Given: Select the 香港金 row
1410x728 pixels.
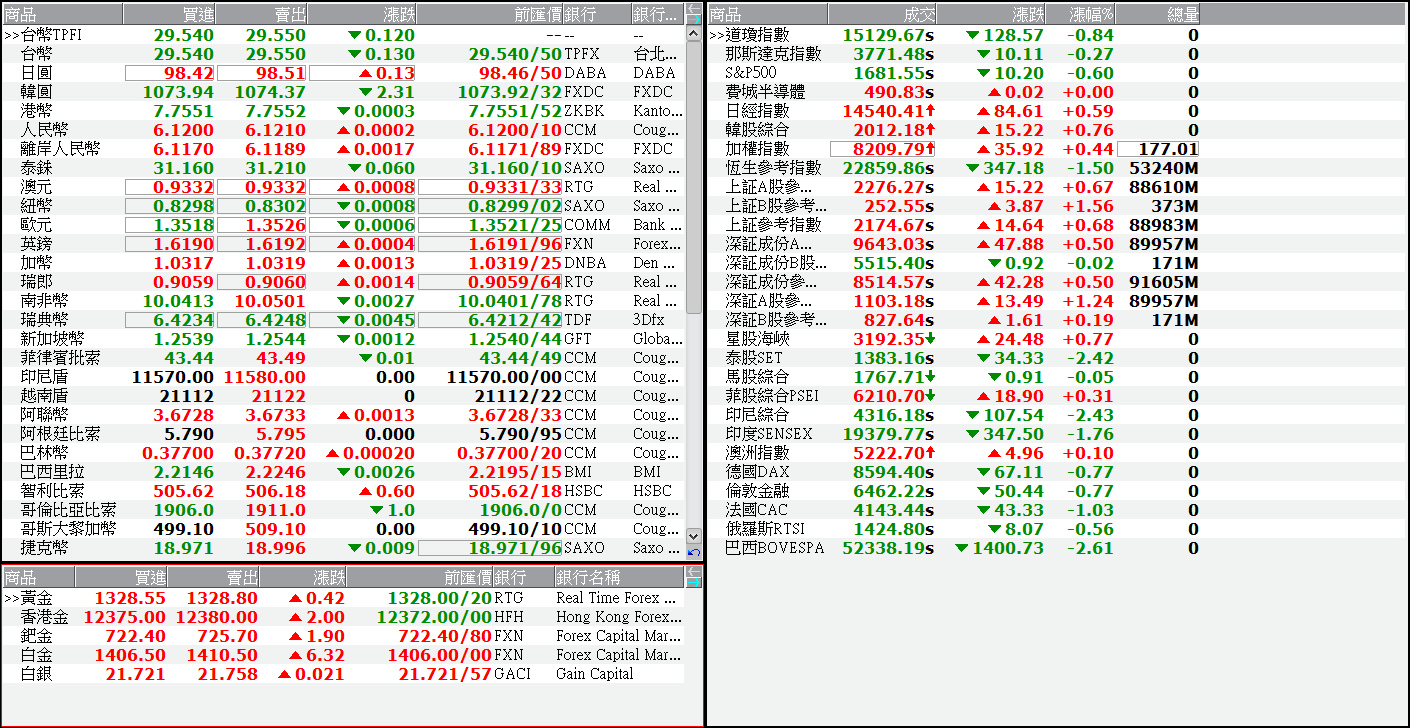Looking at the screenshot, I should 344,617.
